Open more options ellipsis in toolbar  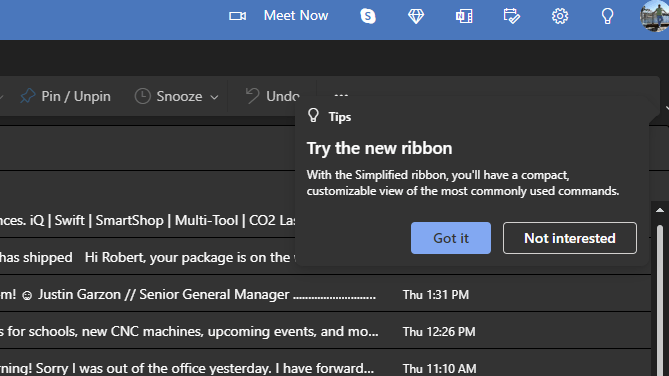point(341,95)
